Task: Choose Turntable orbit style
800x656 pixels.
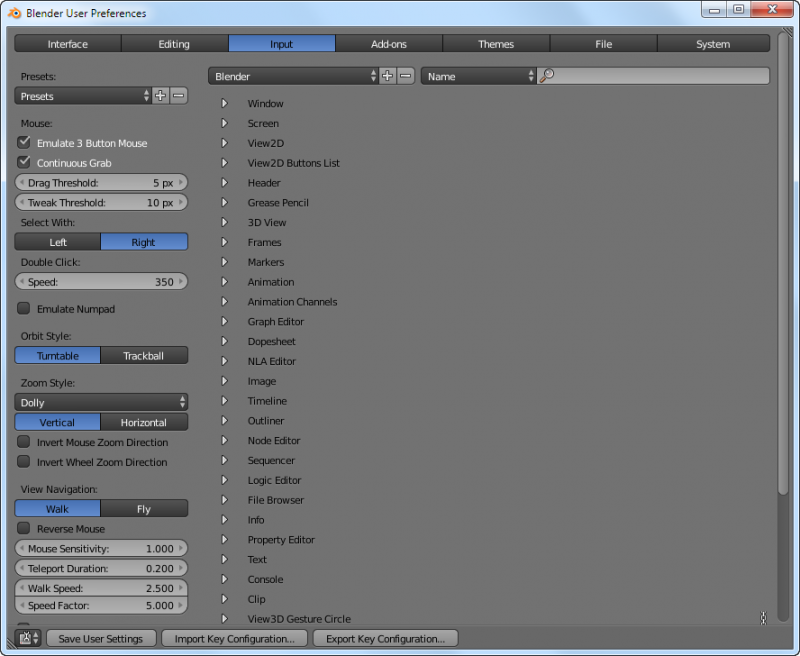Action: 58,356
